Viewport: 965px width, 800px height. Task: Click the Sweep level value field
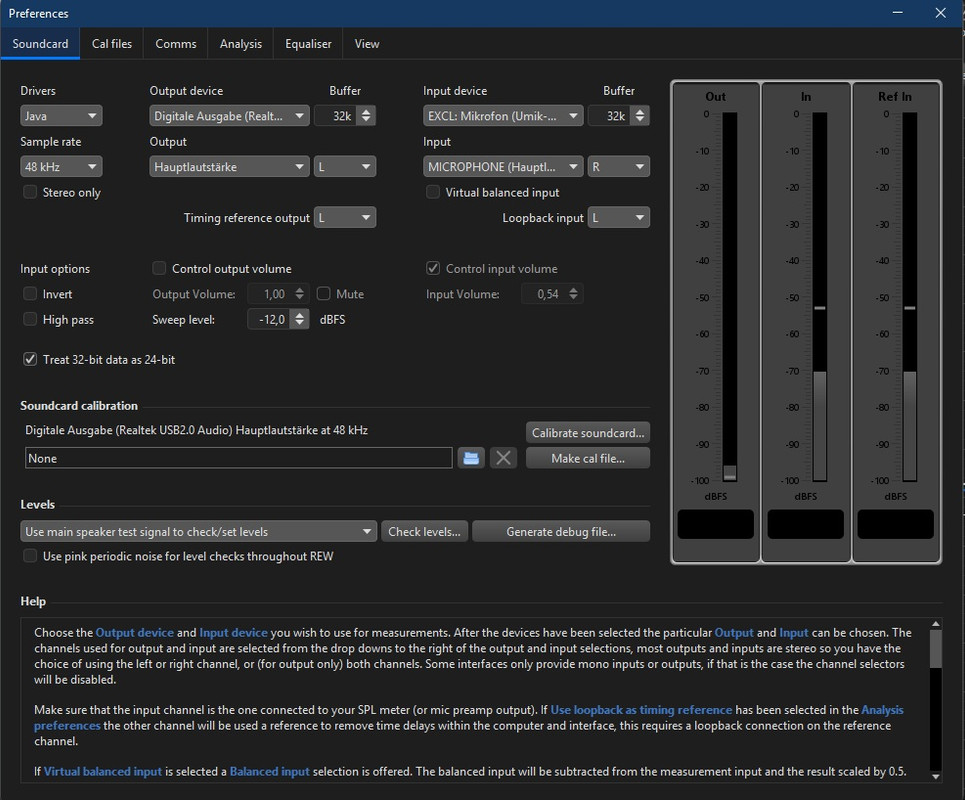(x=270, y=319)
